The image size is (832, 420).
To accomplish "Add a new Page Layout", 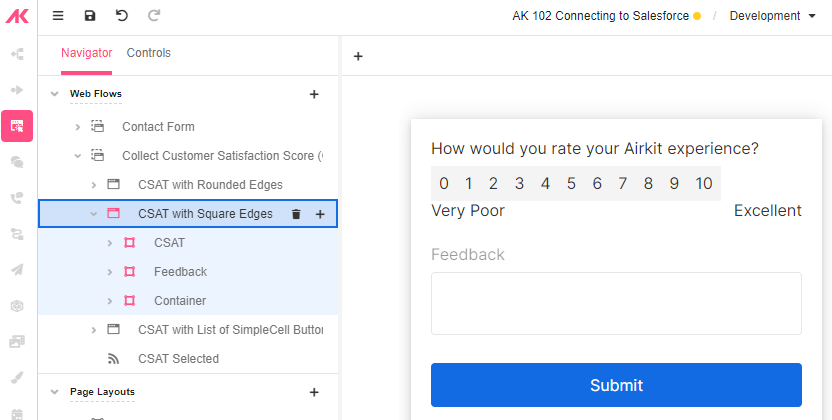I will click(x=314, y=392).
